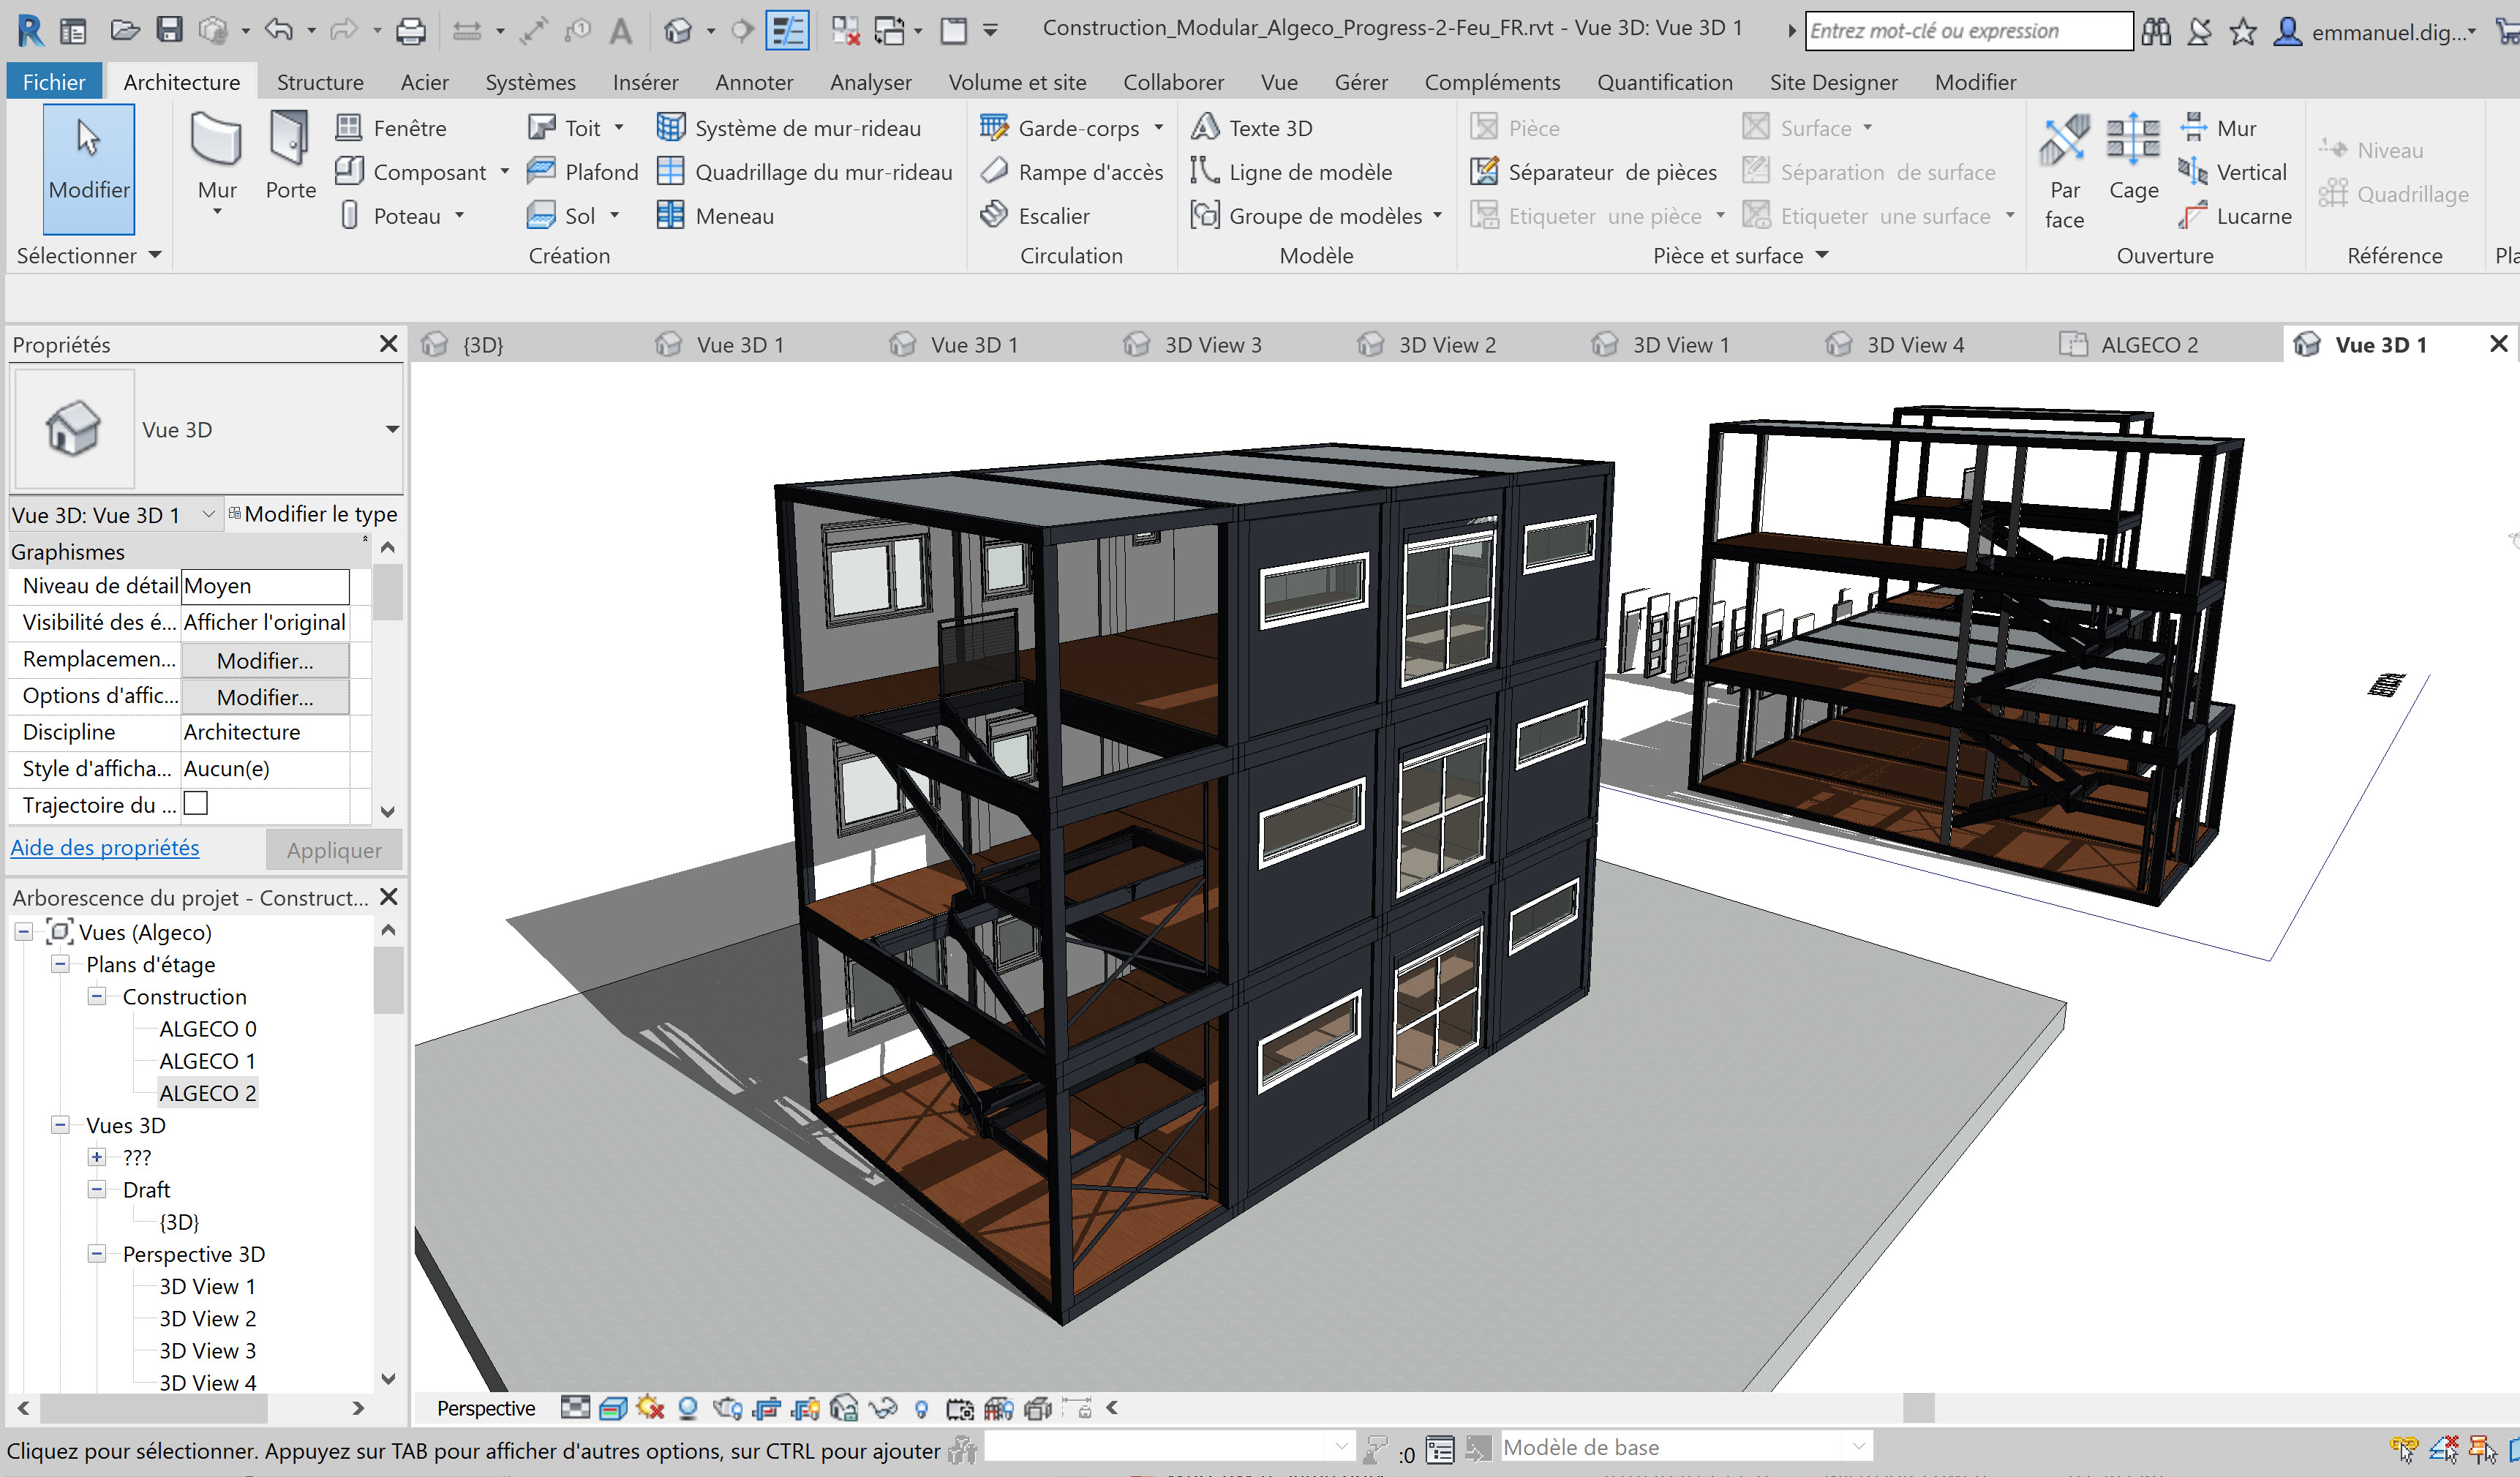Screen dimensions: 2520x1477
Task: Turn off sun path icon in view bar
Action: point(650,1409)
